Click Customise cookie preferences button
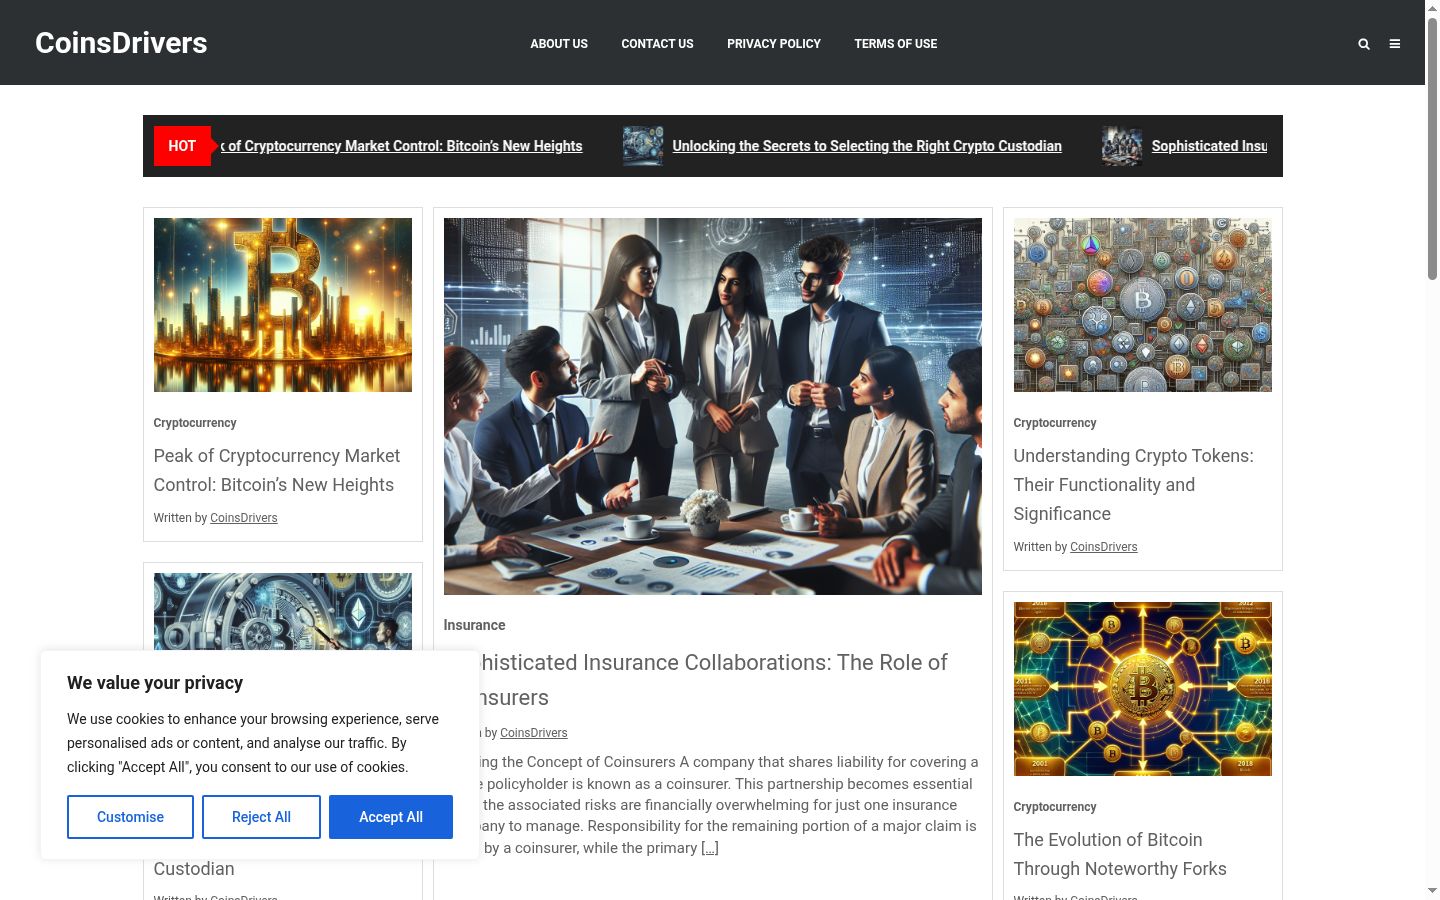This screenshot has width=1440, height=900. pos(130,817)
